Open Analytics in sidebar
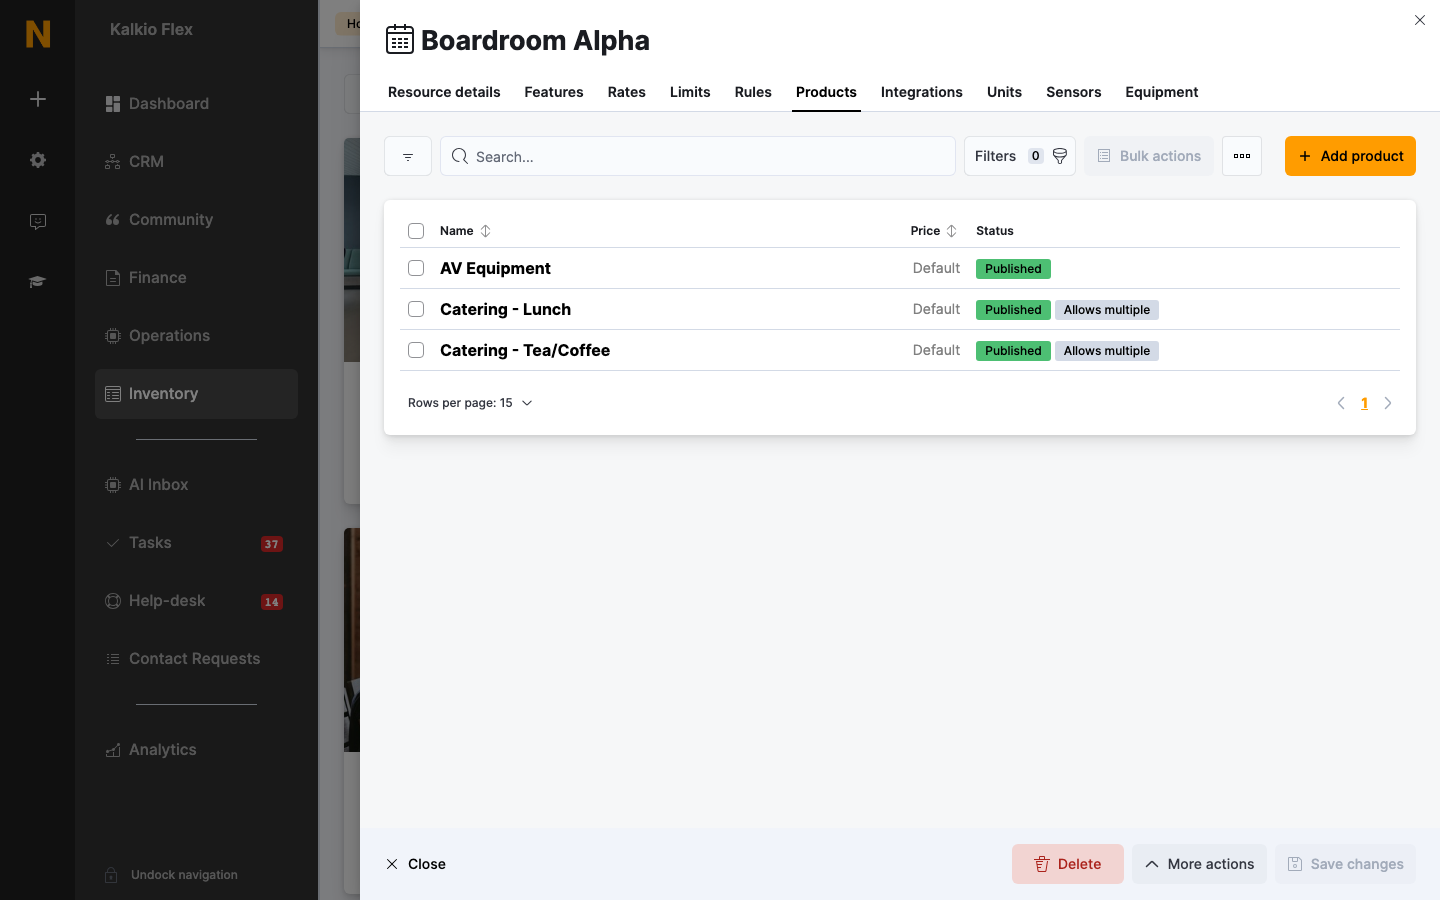 196,750
